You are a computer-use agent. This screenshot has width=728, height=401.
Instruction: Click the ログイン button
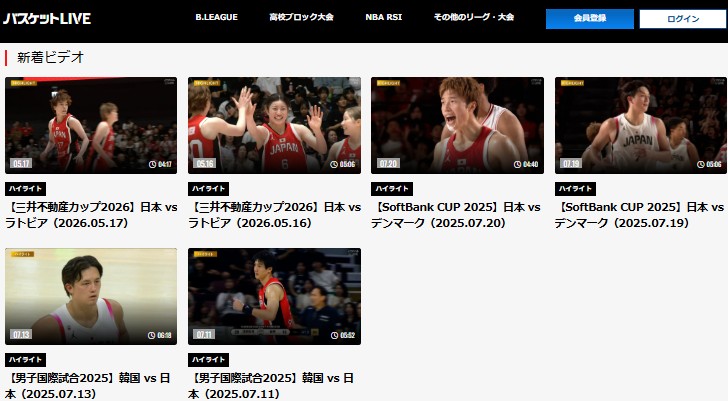pyautogui.click(x=683, y=19)
